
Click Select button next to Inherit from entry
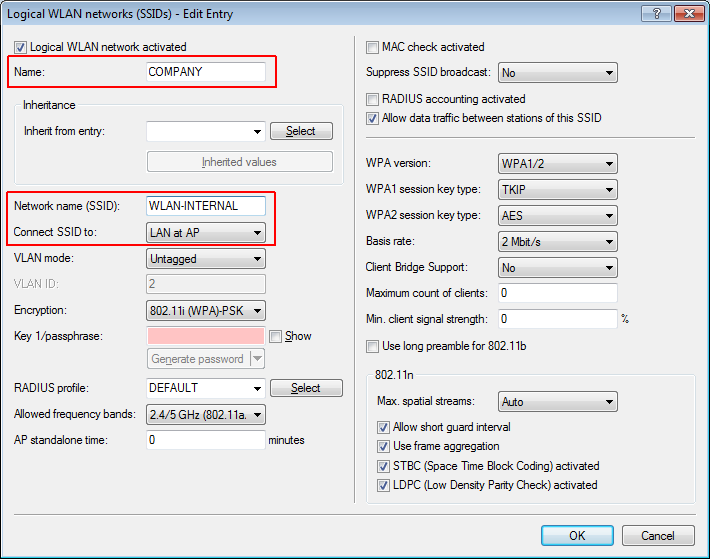tap(301, 131)
